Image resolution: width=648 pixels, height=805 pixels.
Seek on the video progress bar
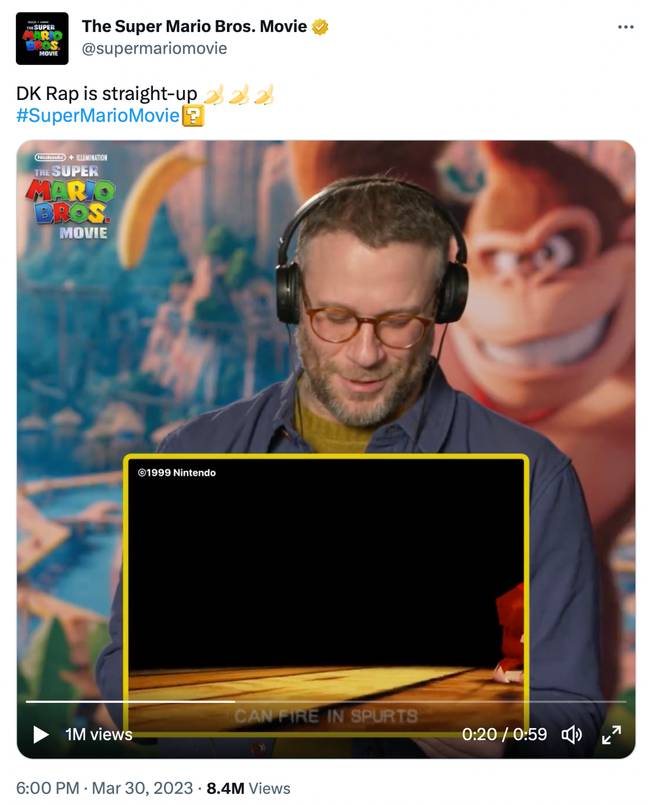[326, 701]
